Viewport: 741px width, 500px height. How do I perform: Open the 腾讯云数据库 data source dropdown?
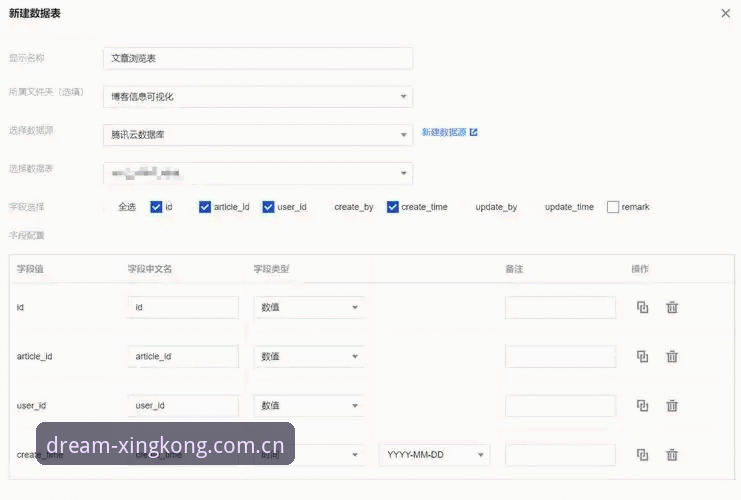[258, 135]
